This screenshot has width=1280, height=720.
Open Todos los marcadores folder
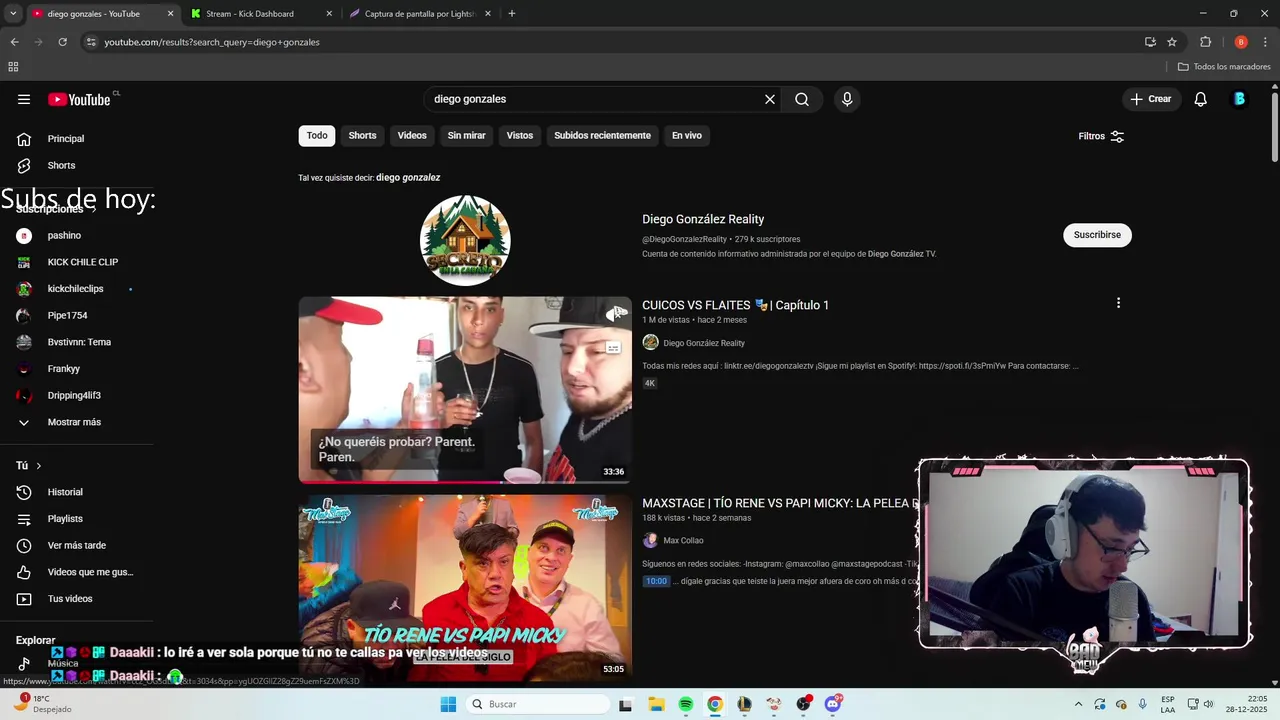(x=1224, y=67)
